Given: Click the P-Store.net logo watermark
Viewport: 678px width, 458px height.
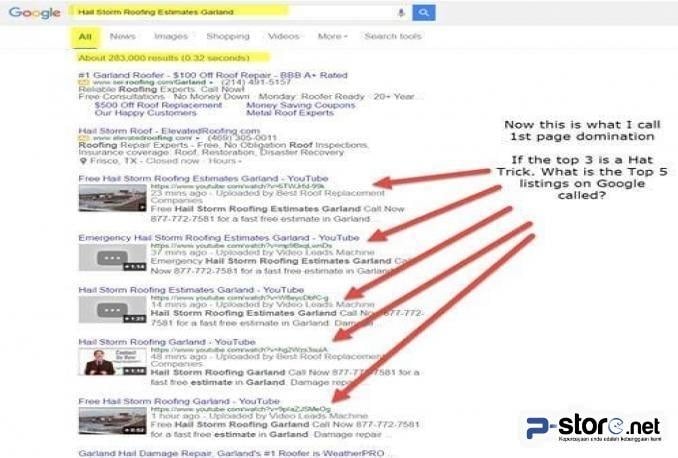Looking at the screenshot, I should pyautogui.click(x=596, y=427).
